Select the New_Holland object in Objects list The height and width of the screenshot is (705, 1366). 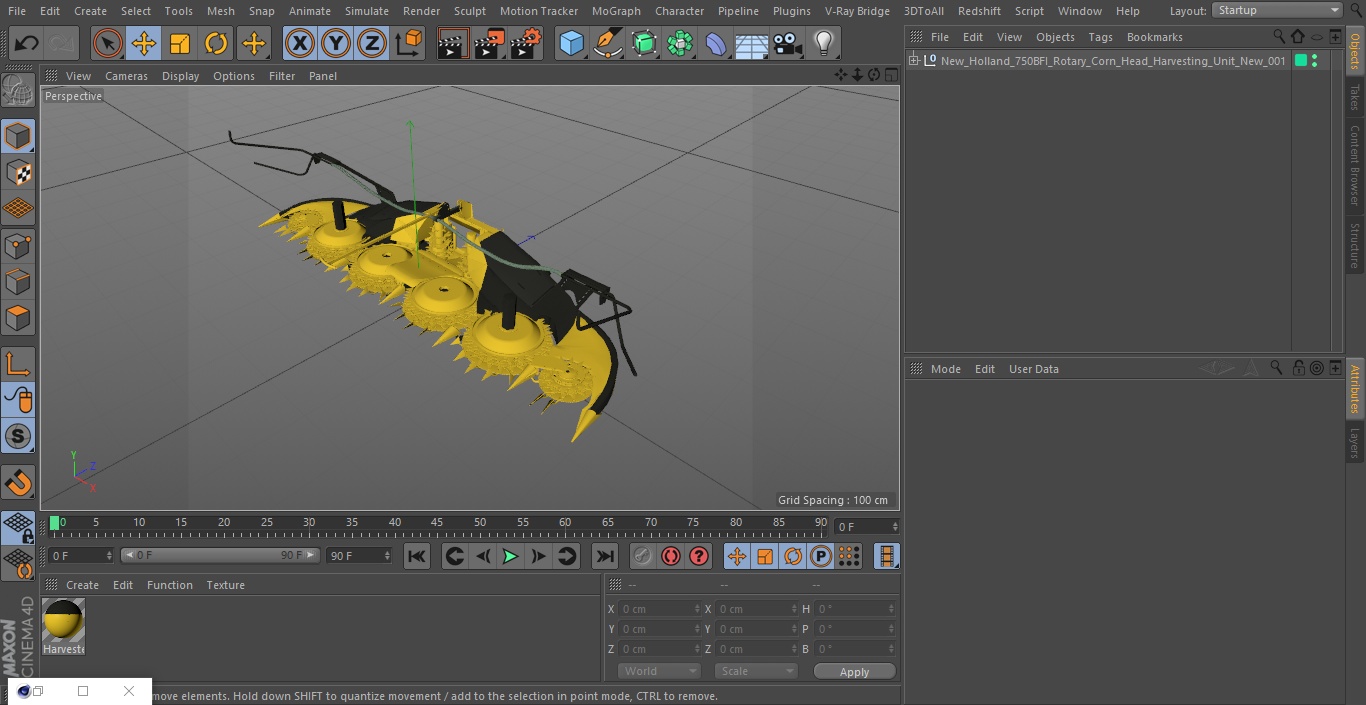(x=1113, y=61)
